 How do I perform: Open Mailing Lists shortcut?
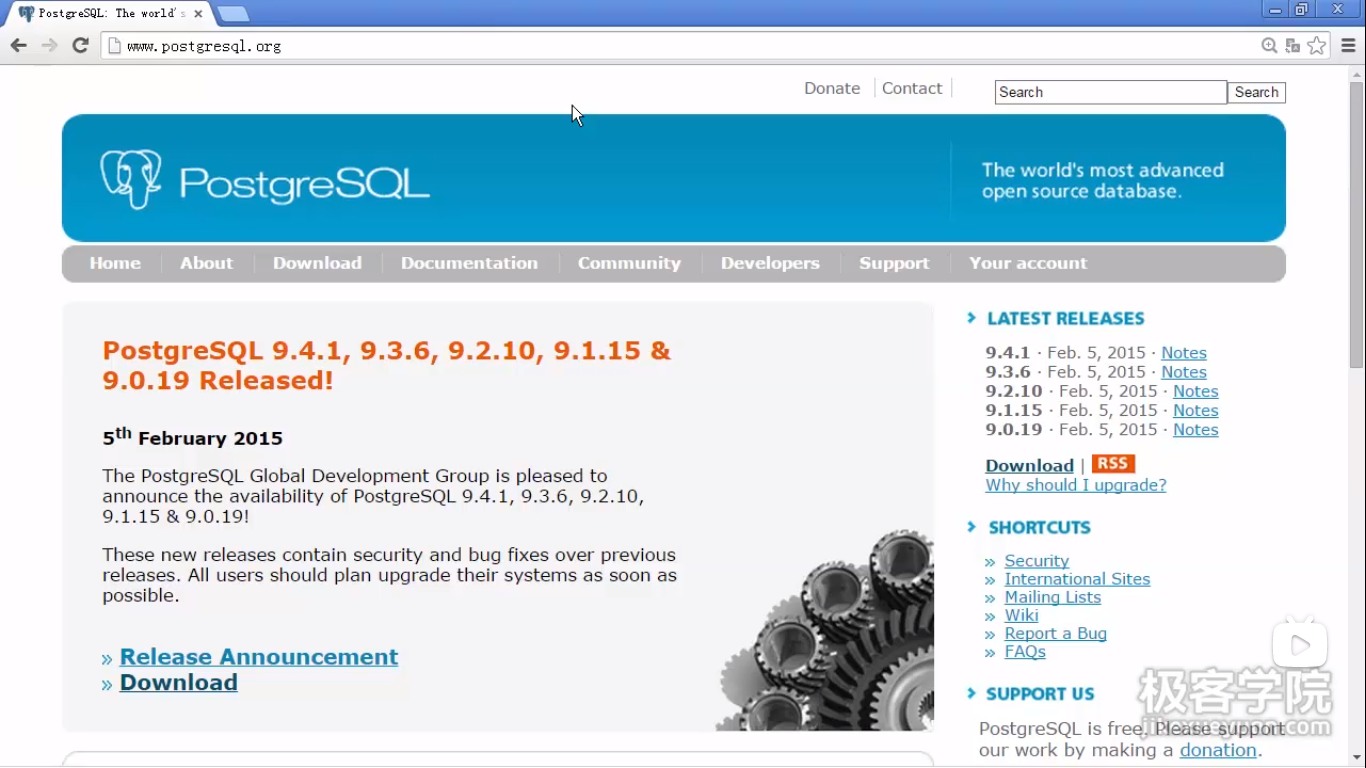1053,597
